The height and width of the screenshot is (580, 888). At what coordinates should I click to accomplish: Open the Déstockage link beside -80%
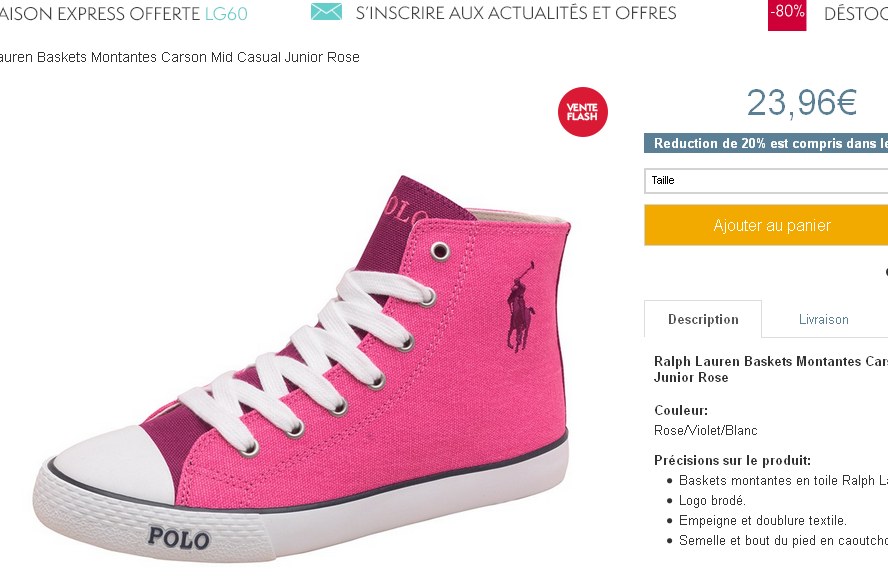(x=855, y=14)
